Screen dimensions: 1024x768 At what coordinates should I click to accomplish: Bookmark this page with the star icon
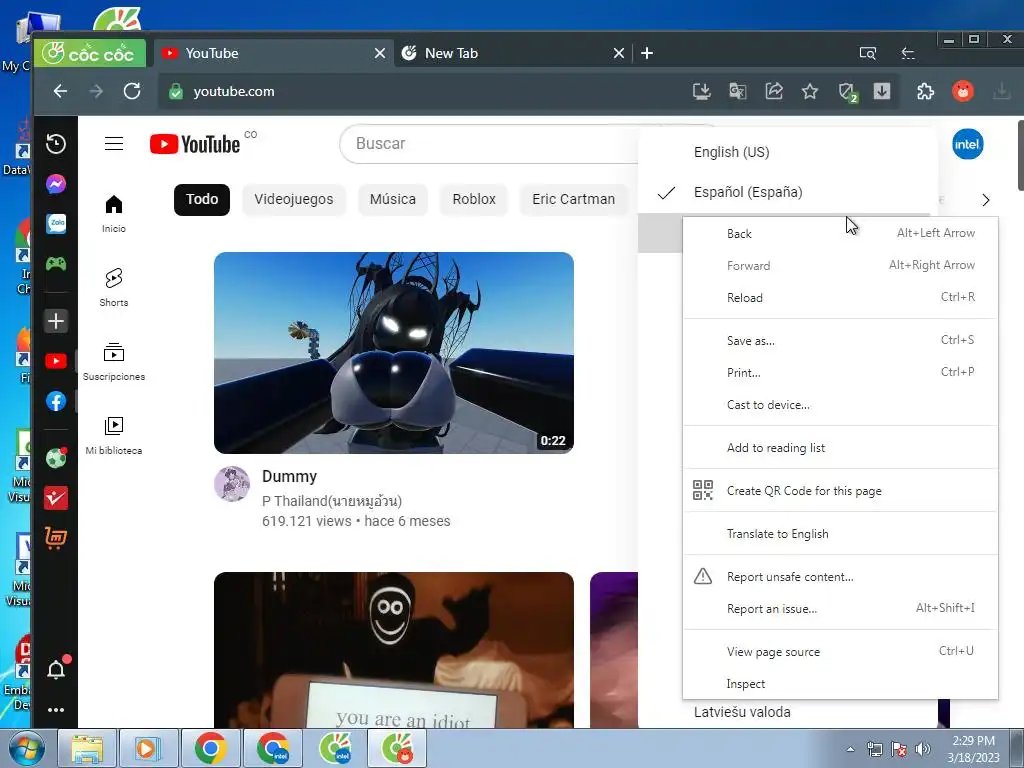point(810,91)
